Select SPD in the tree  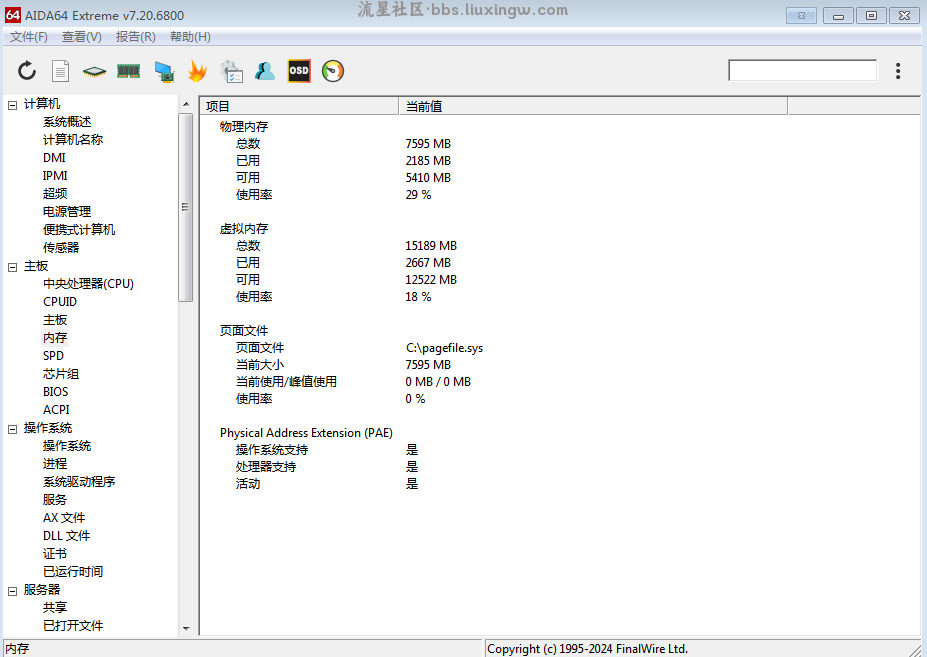tap(53, 356)
